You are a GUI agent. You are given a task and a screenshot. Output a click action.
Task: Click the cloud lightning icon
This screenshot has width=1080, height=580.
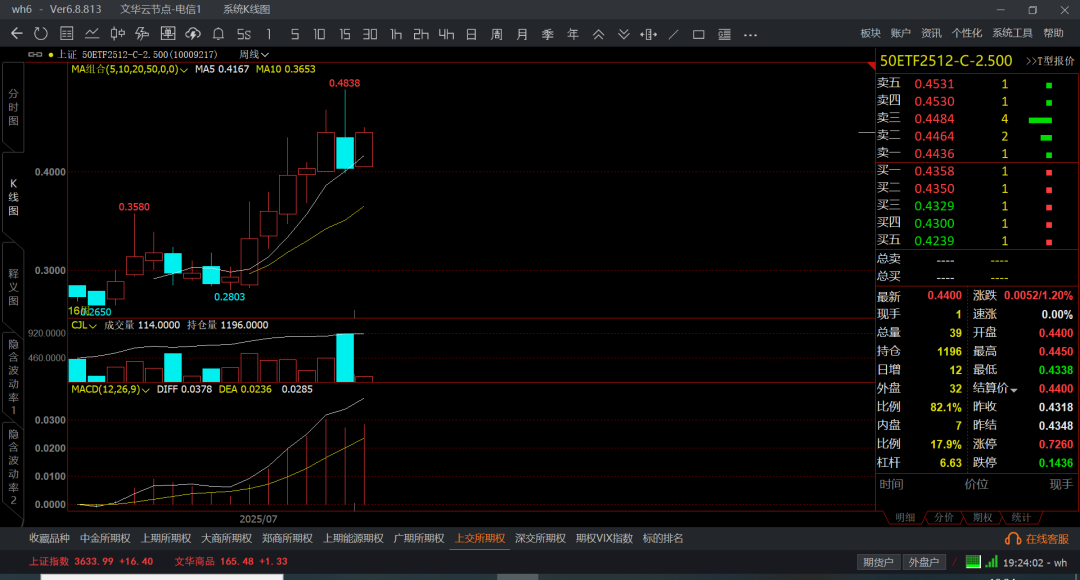click(x=193, y=34)
